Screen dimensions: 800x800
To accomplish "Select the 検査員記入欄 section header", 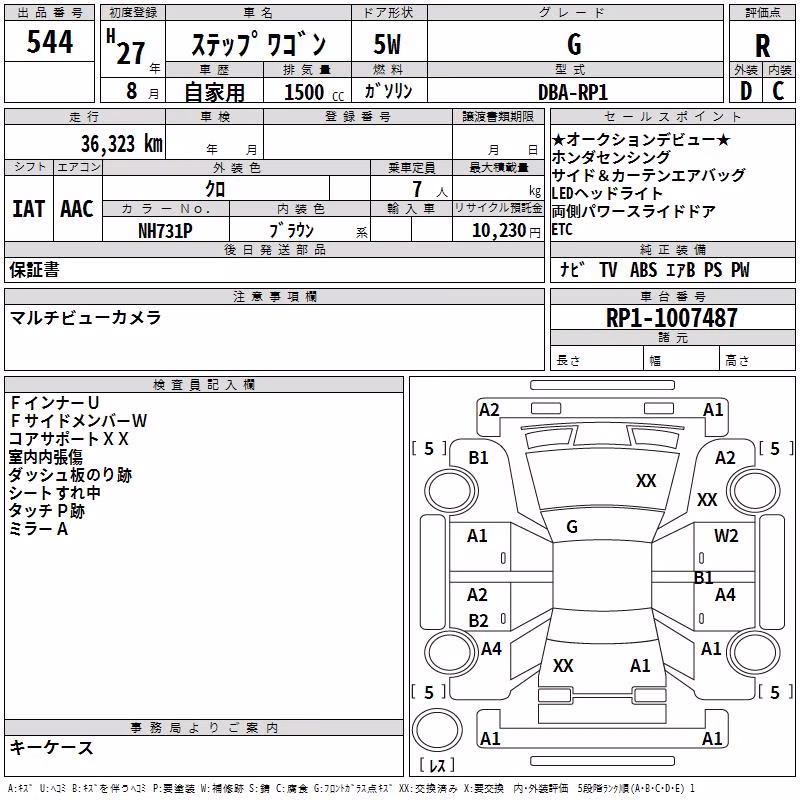I will pyautogui.click(x=204, y=384).
